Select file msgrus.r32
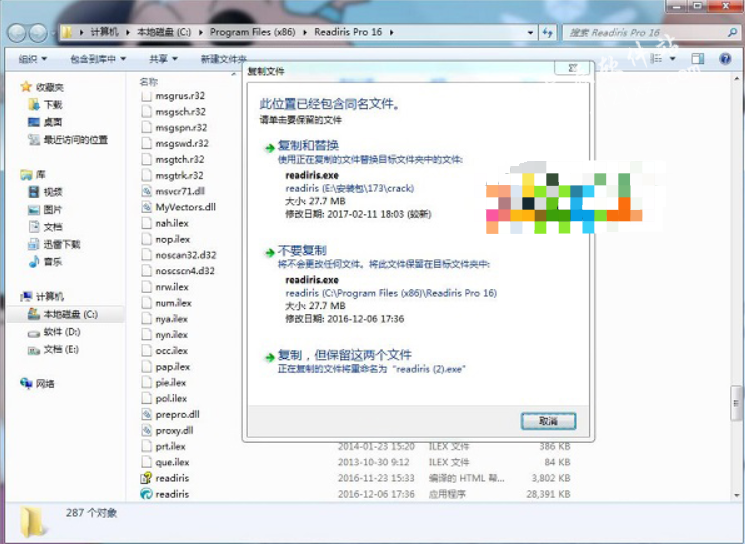The image size is (745, 544). click(x=180, y=95)
